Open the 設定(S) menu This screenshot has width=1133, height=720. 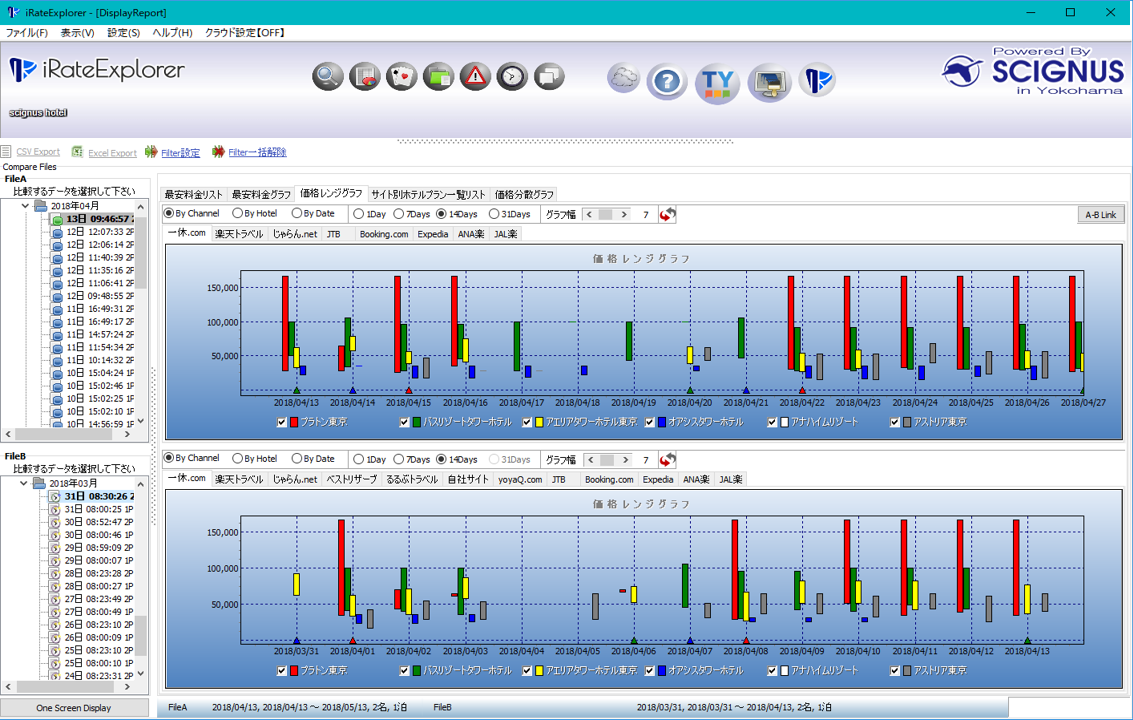pos(123,33)
